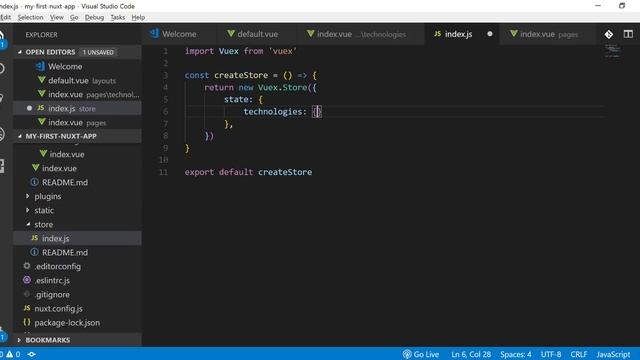Viewport: 640px width, 360px height.
Task: Place cursor on 'export default createStore' line
Action: (x=248, y=172)
